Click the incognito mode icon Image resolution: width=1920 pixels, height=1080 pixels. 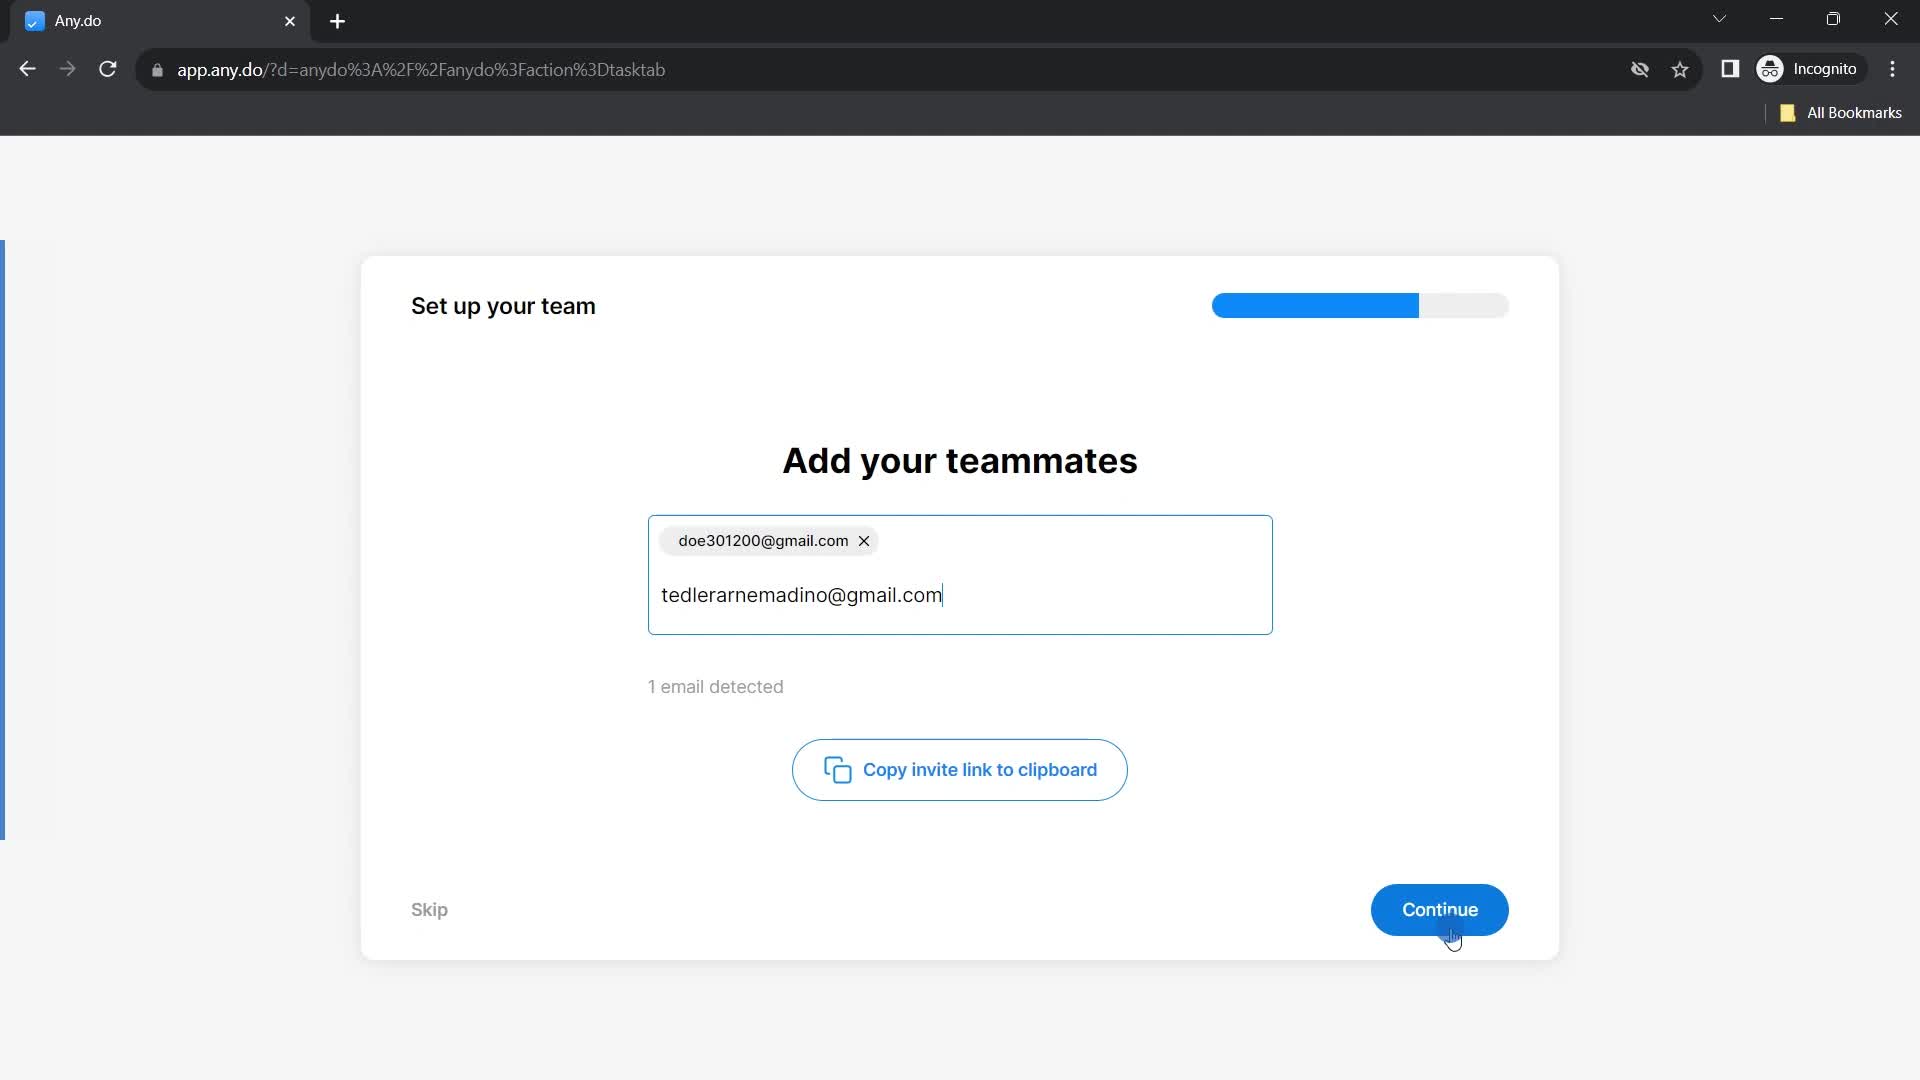(x=1771, y=69)
